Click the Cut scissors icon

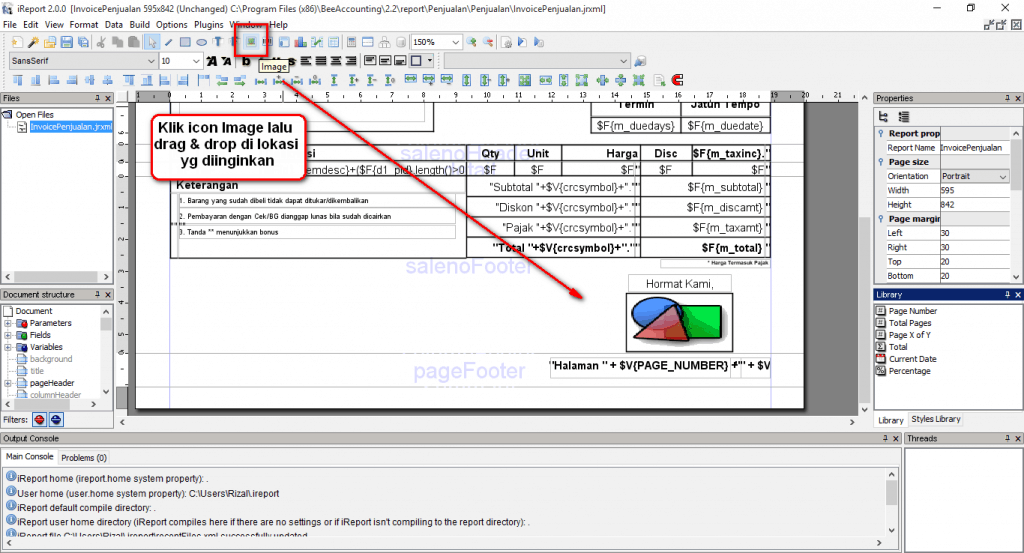101,42
